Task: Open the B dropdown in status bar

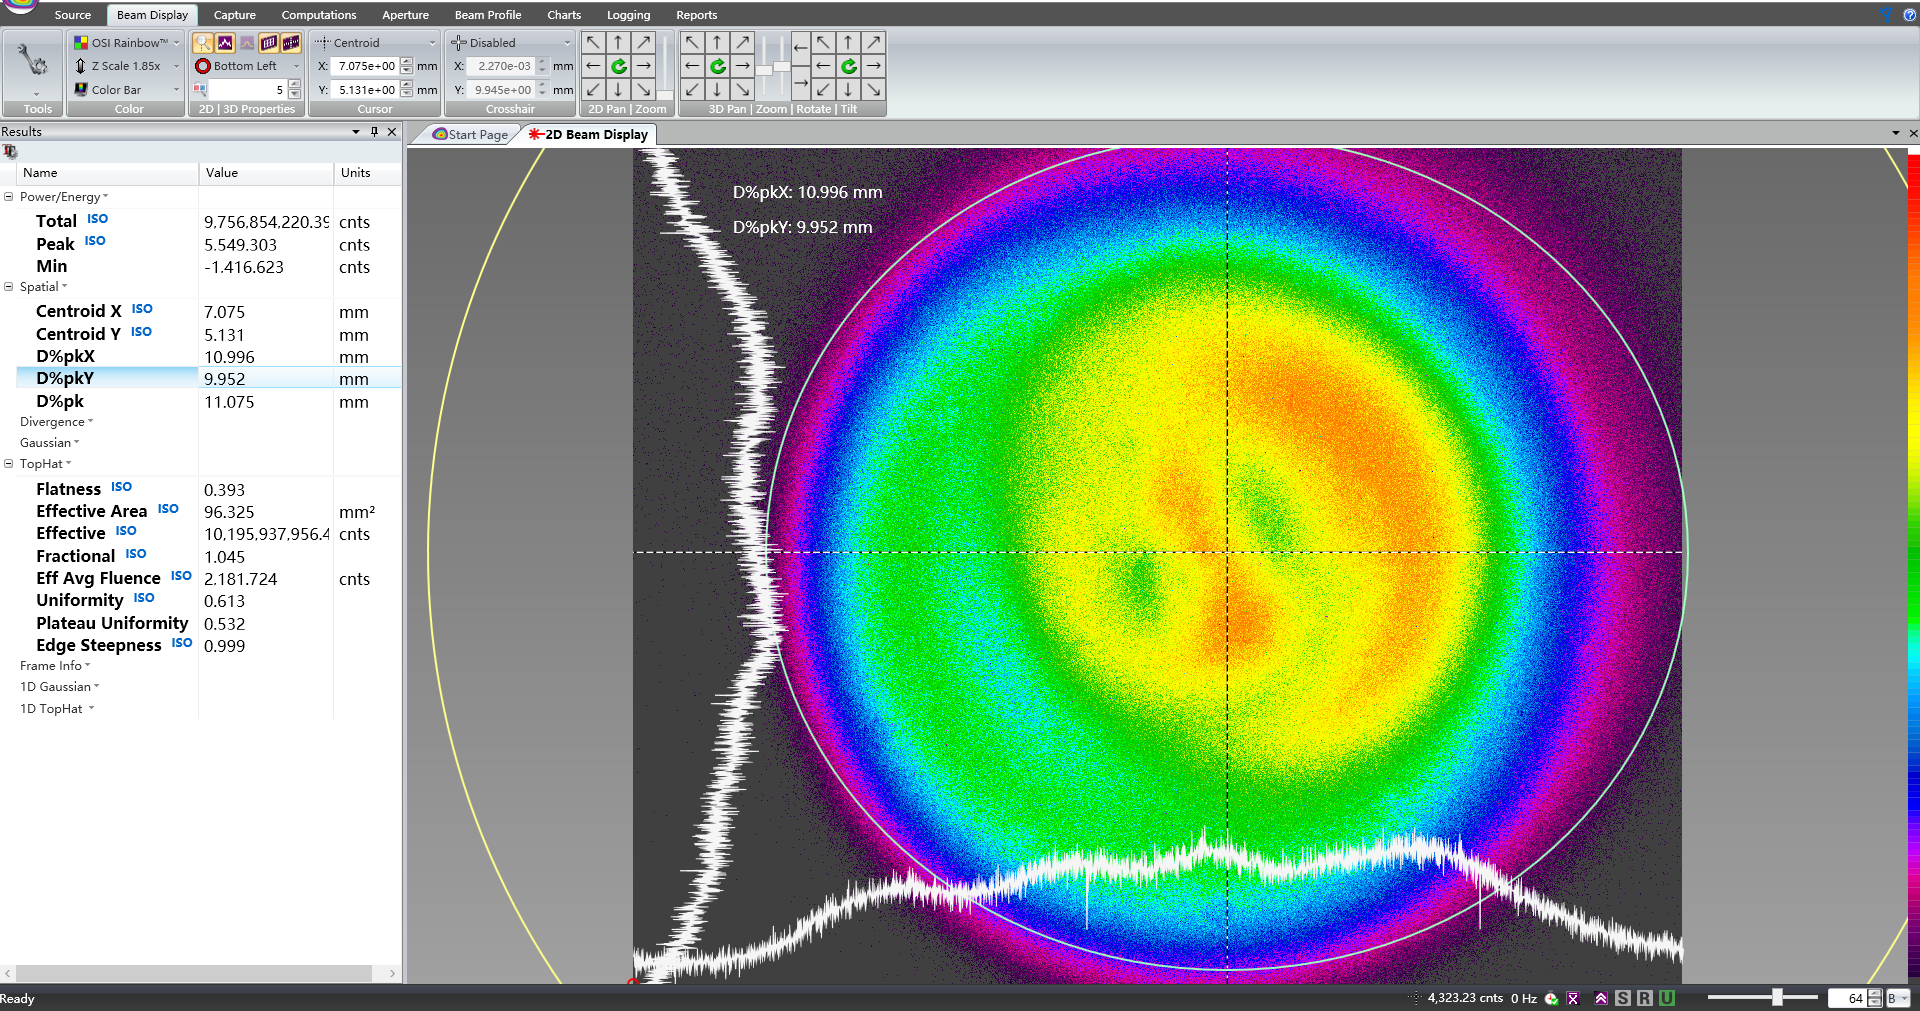Action: 1897,998
